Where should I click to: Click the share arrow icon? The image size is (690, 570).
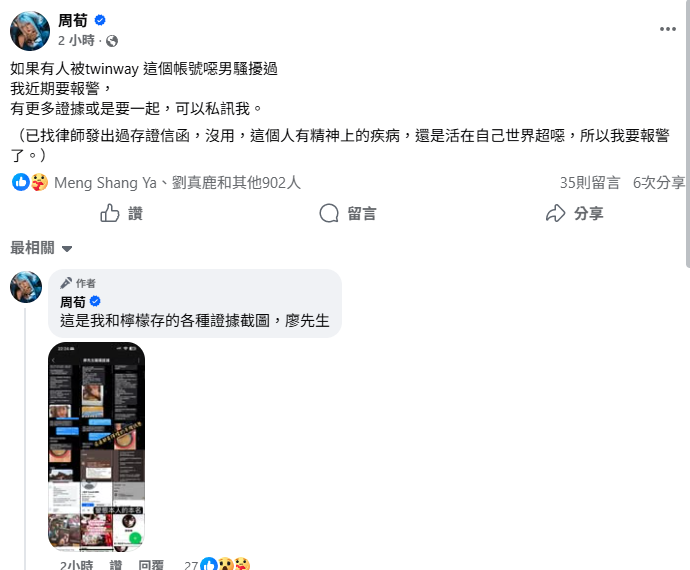click(555, 213)
